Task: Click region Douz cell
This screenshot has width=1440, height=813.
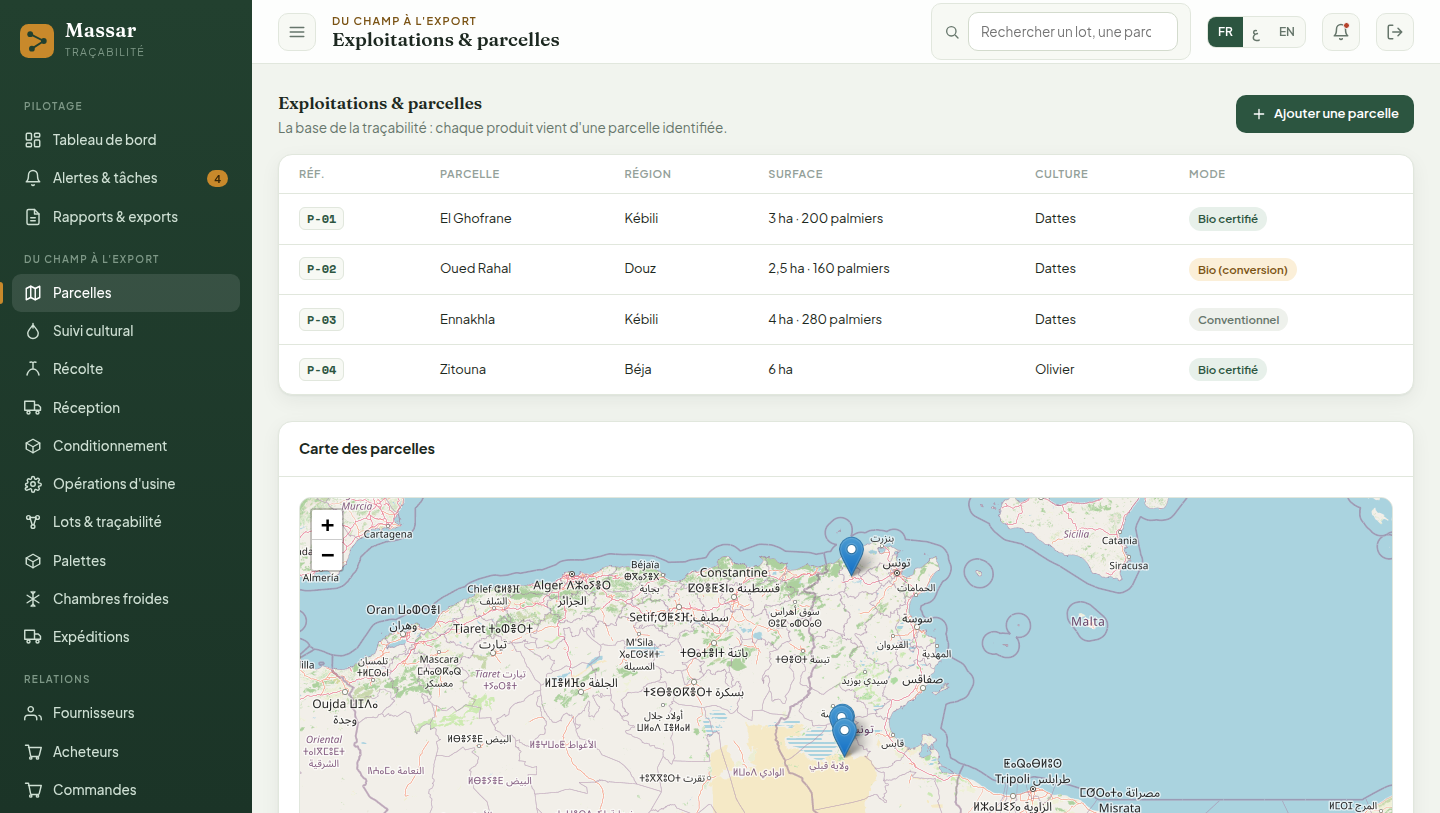Action: tap(640, 268)
